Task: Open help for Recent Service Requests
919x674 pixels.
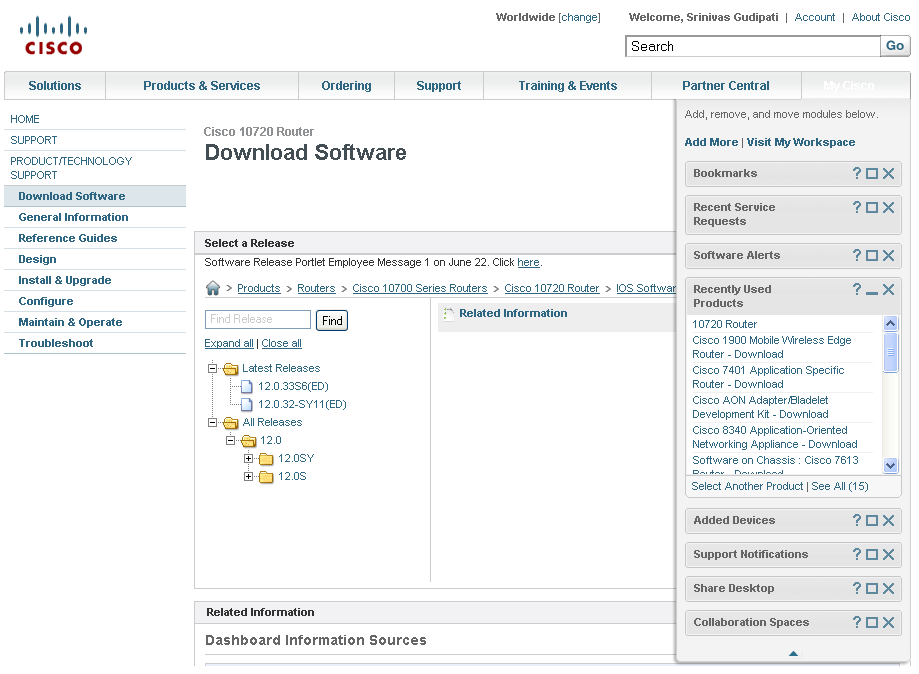Action: [x=857, y=207]
